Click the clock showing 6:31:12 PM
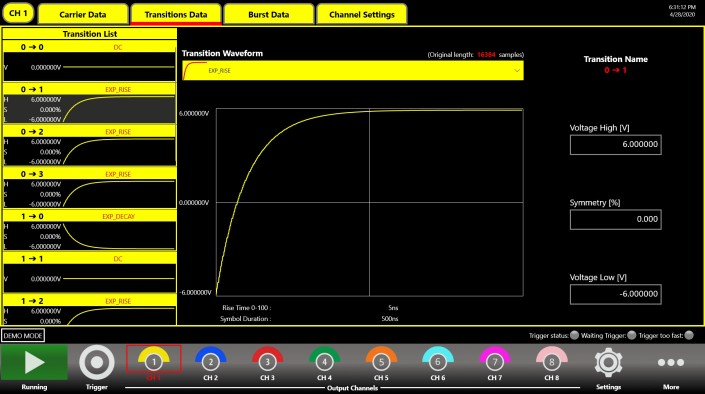Image resolution: width=705 pixels, height=394 pixels. [682, 7]
